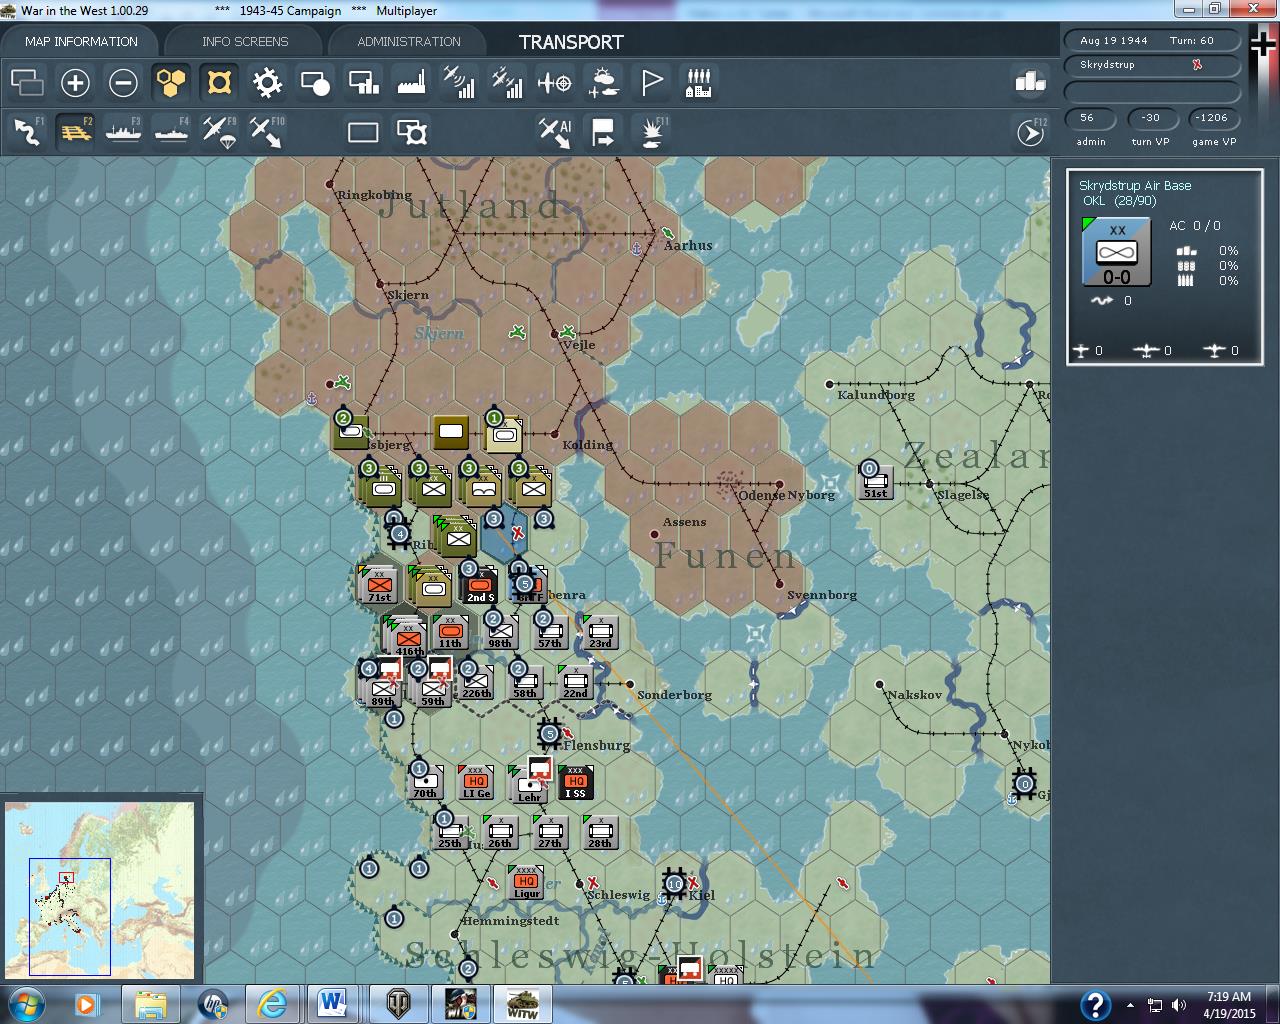This screenshot has width=1280, height=1024.
Task: Zoom out the map with minus icon
Action: [123, 82]
